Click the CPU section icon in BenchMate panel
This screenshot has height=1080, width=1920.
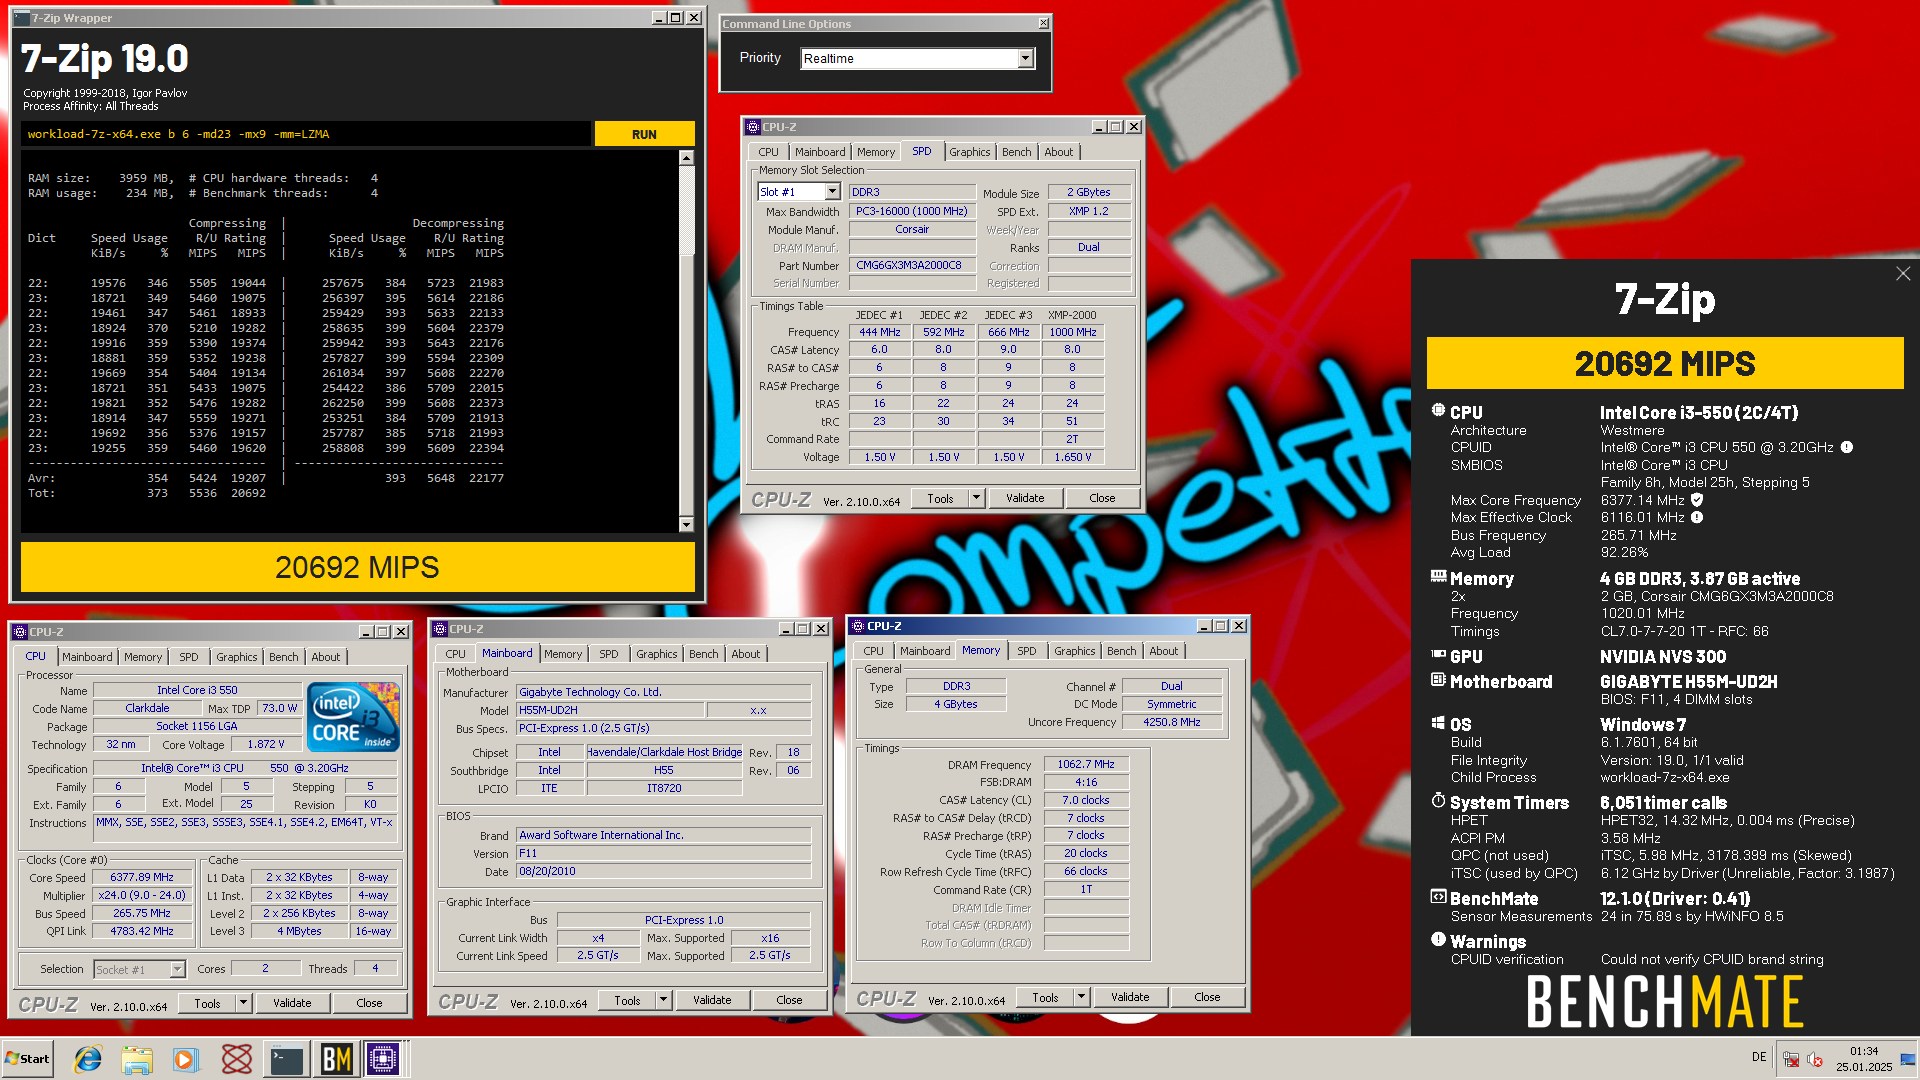pos(1438,411)
